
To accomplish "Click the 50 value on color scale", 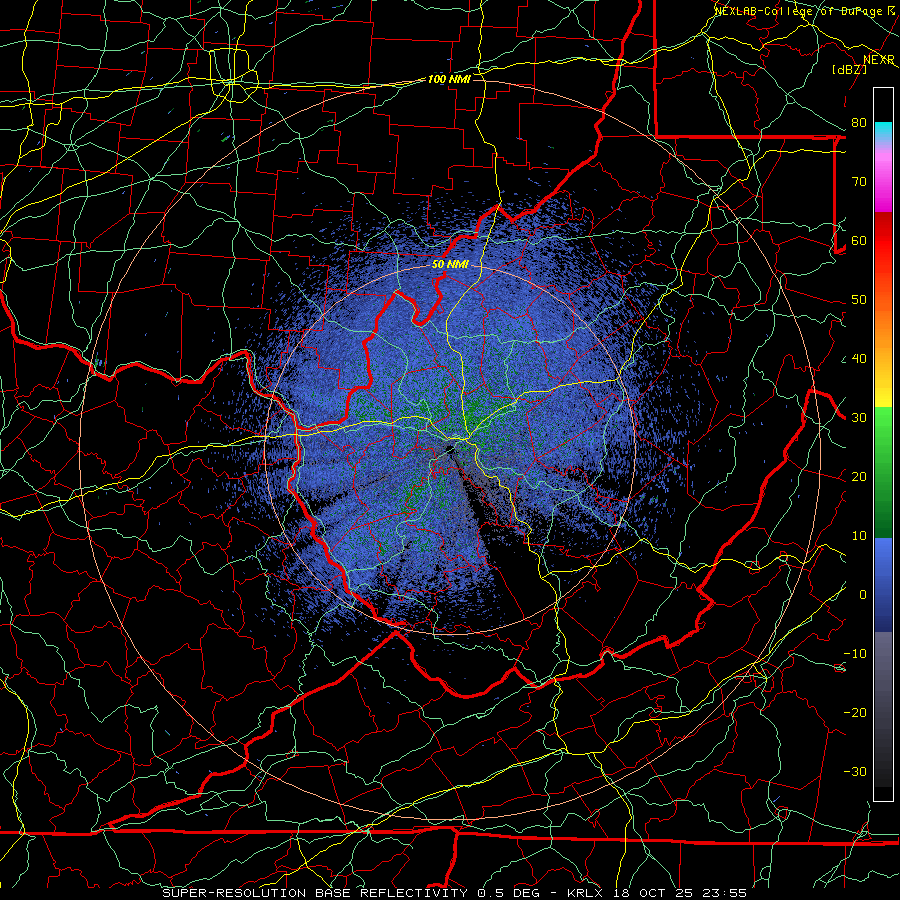I will [x=859, y=300].
